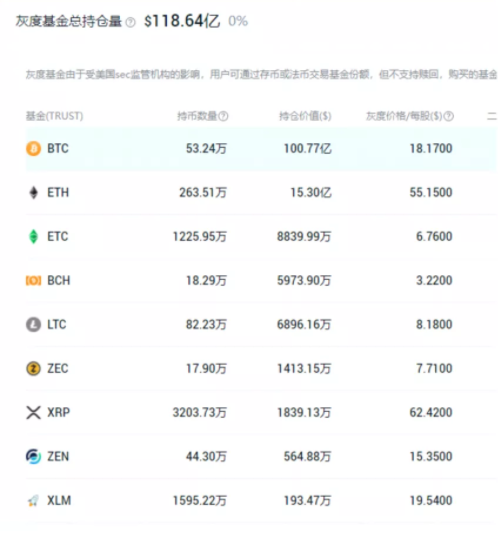498x535 pixels.
Task: Click ZEN holdings amount 44.30万
Action: tap(206, 457)
